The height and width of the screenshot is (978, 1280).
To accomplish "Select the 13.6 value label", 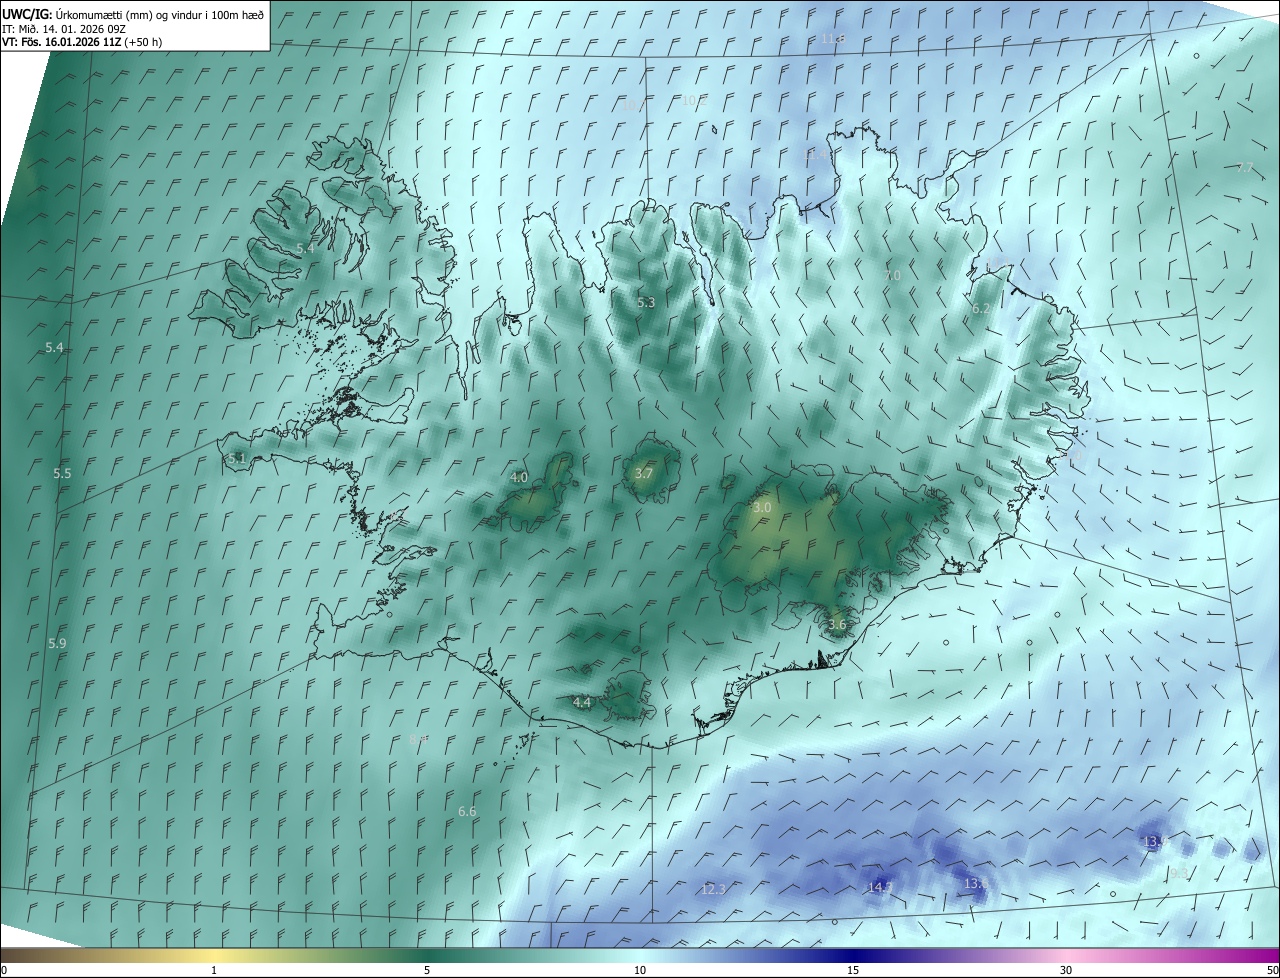I will tap(976, 883).
